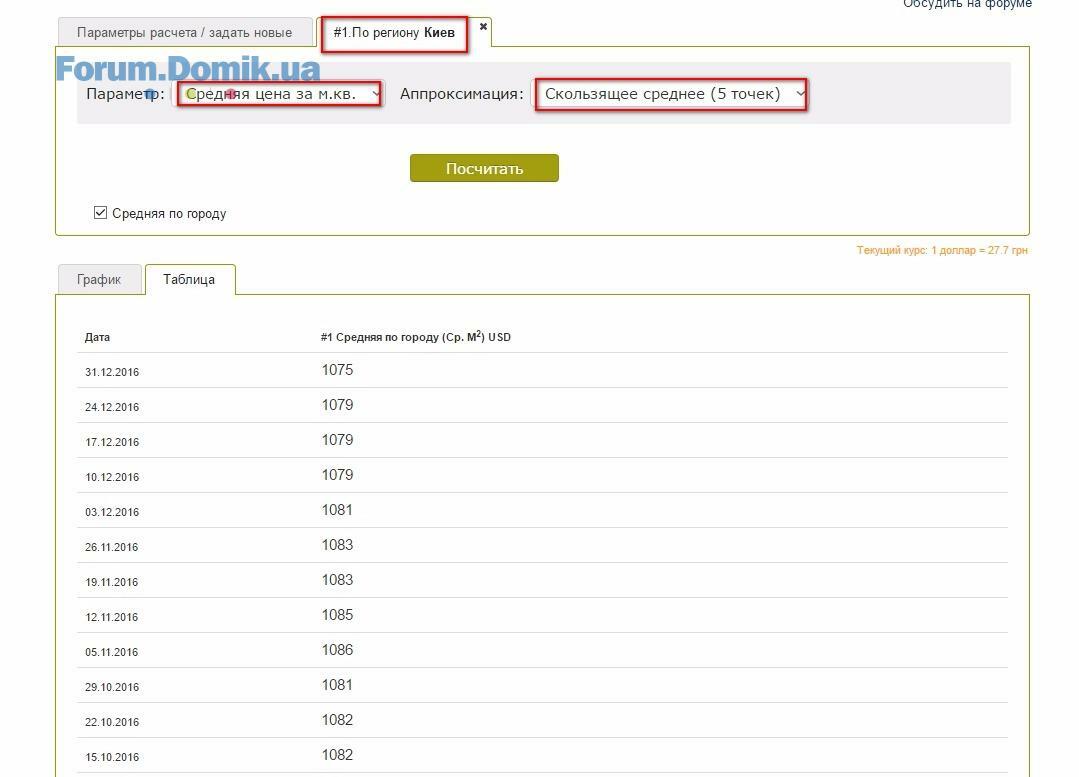Select the date cell 03.12.2016
Viewport: 1079px width, 777px height.
click(x=112, y=513)
